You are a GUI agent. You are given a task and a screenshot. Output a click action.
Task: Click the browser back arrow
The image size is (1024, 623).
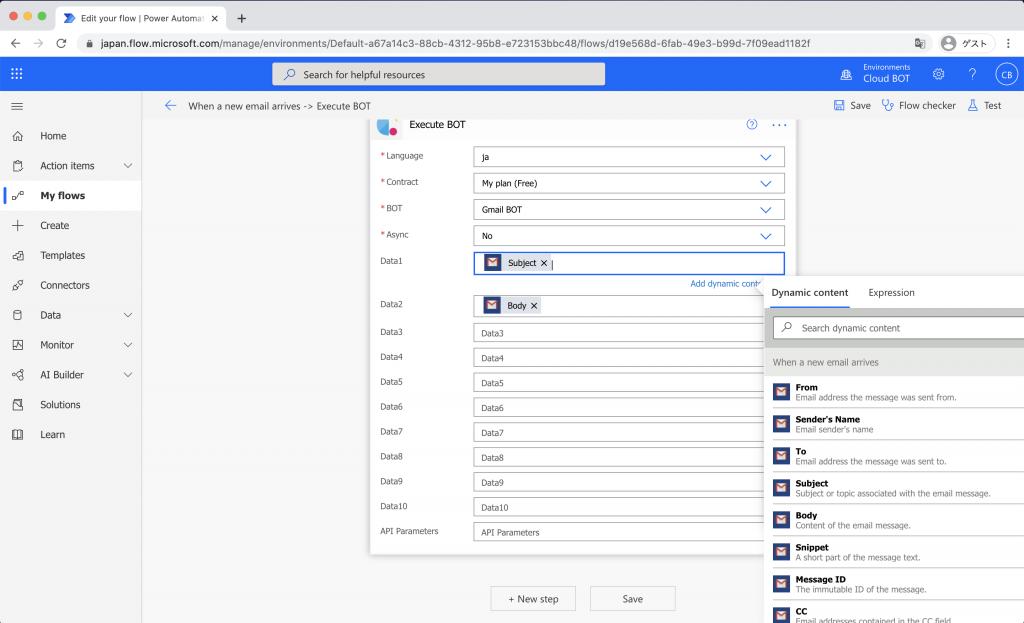pos(16,44)
